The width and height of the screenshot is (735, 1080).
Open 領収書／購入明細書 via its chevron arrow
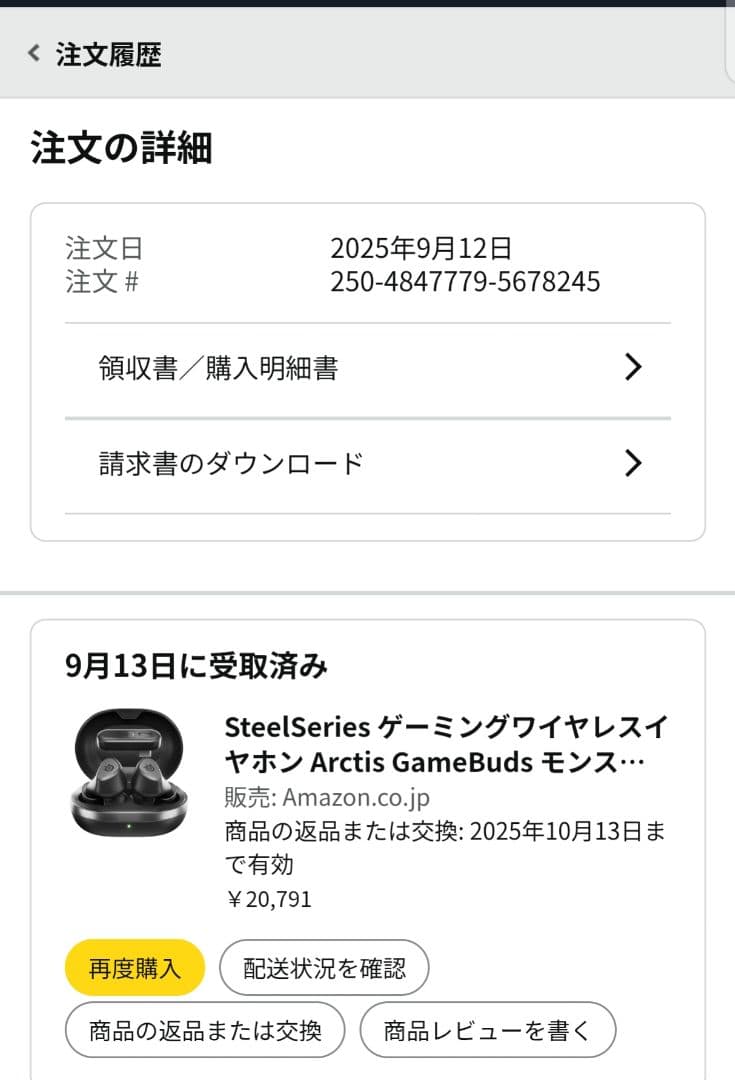coord(632,368)
